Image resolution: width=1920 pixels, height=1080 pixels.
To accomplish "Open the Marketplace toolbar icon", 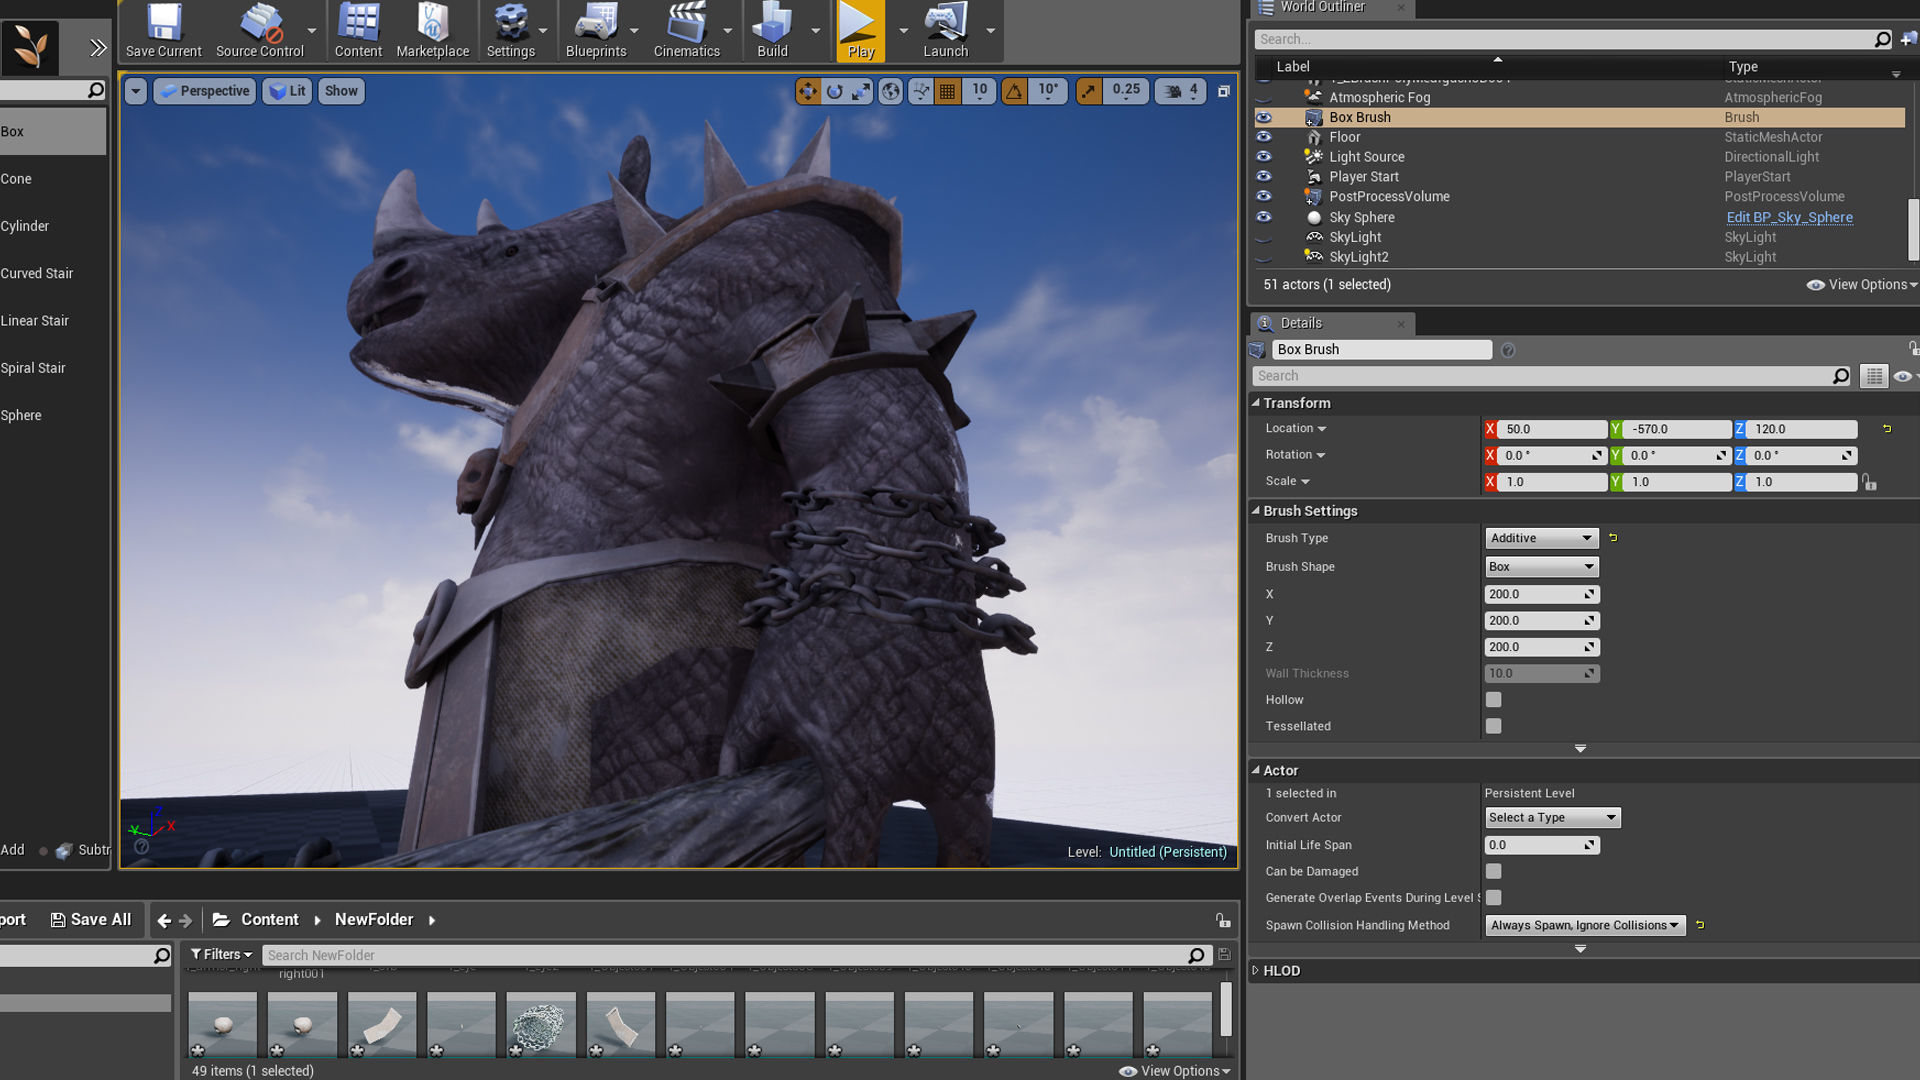I will point(432,31).
